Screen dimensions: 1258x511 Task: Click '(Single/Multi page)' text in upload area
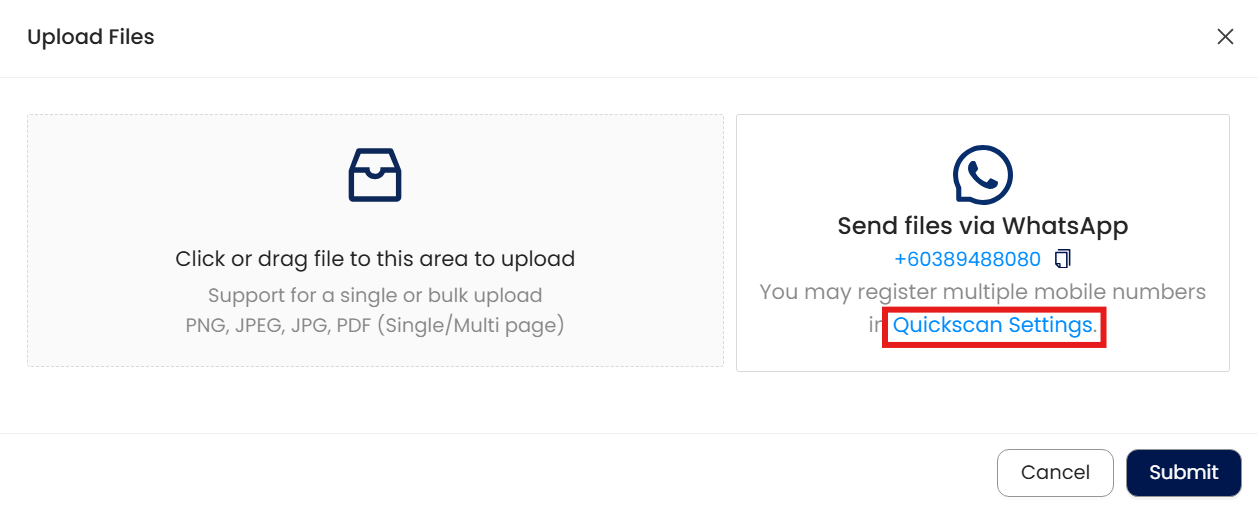(473, 326)
